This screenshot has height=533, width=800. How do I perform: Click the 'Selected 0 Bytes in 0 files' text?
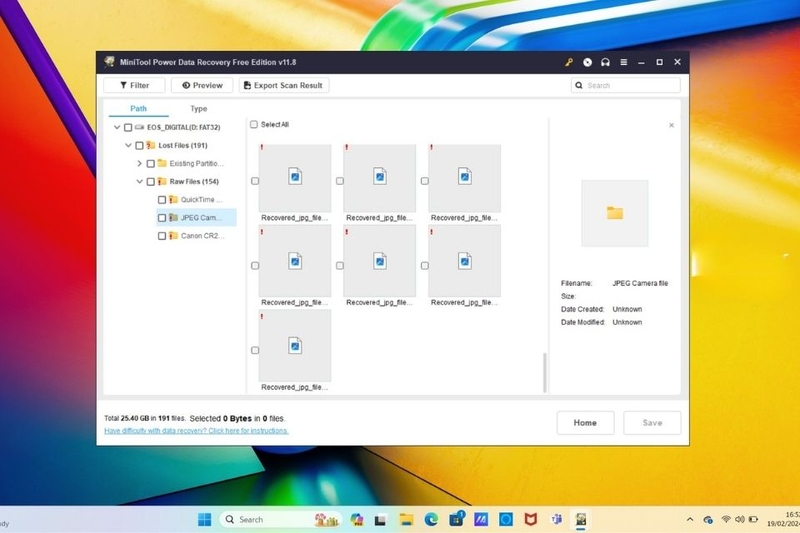pos(237,418)
